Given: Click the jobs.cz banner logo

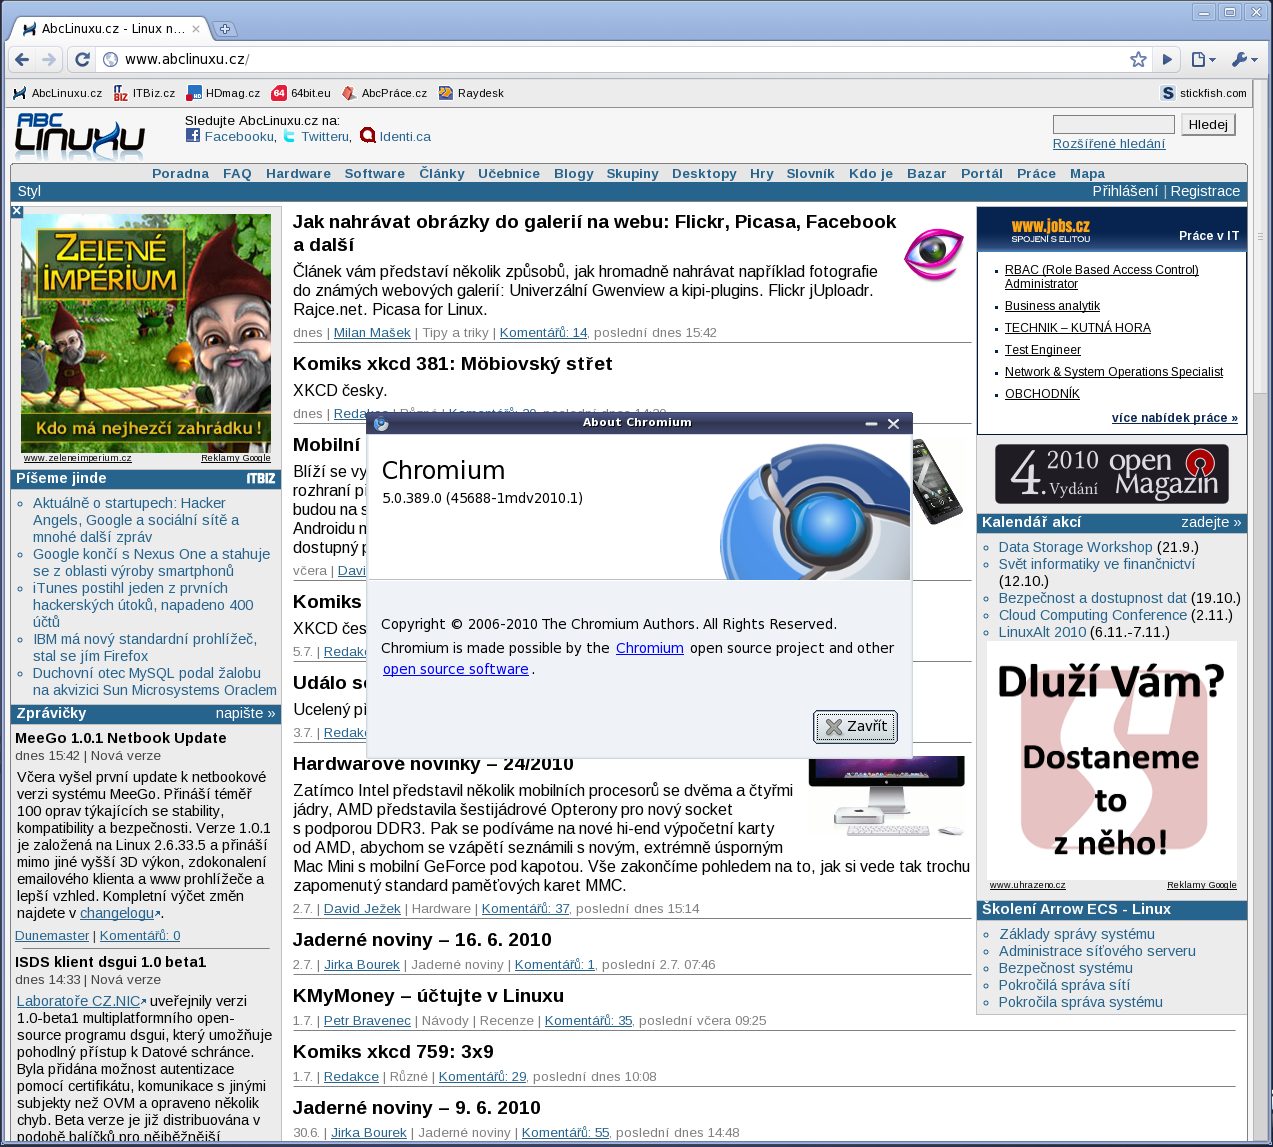Looking at the screenshot, I should pyautogui.click(x=1051, y=230).
